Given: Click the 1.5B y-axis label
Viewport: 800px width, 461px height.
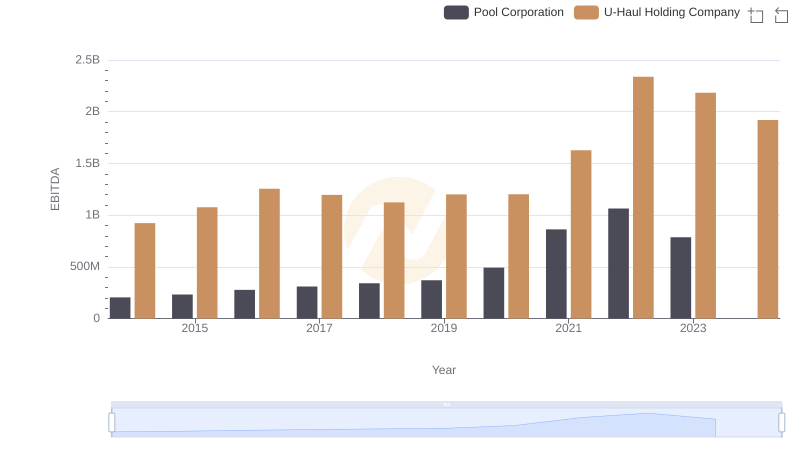Looking at the screenshot, I should (88, 163).
